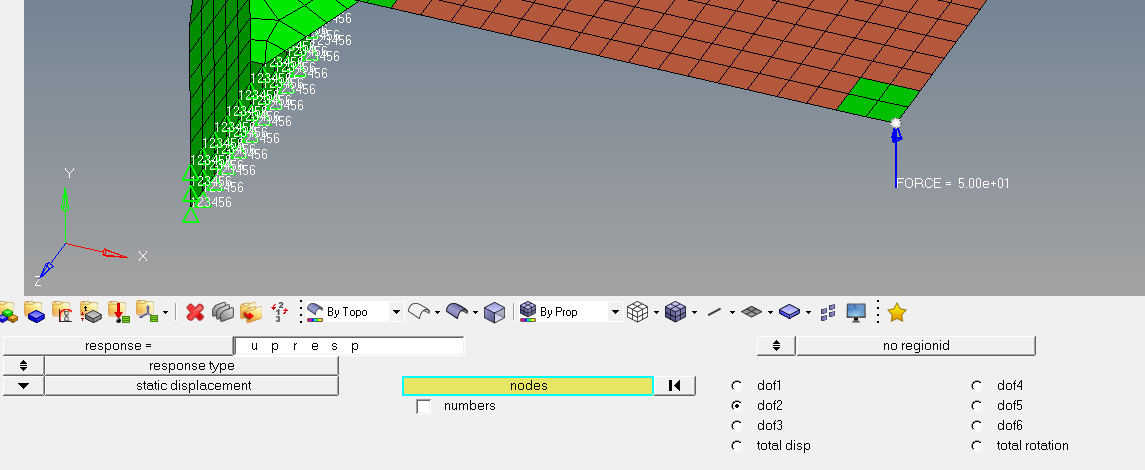Open the Materials collector folder icon
The height and width of the screenshot is (470, 1145).
pyautogui.click(x=62, y=312)
